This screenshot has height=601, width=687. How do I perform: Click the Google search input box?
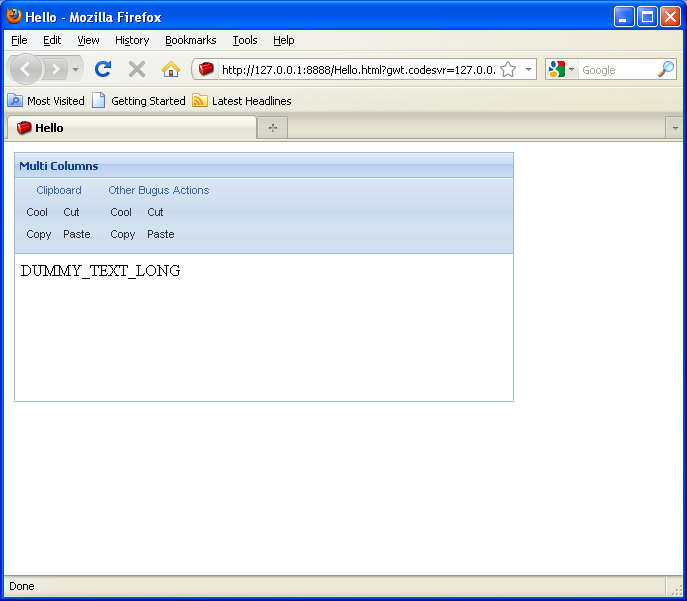click(x=617, y=70)
